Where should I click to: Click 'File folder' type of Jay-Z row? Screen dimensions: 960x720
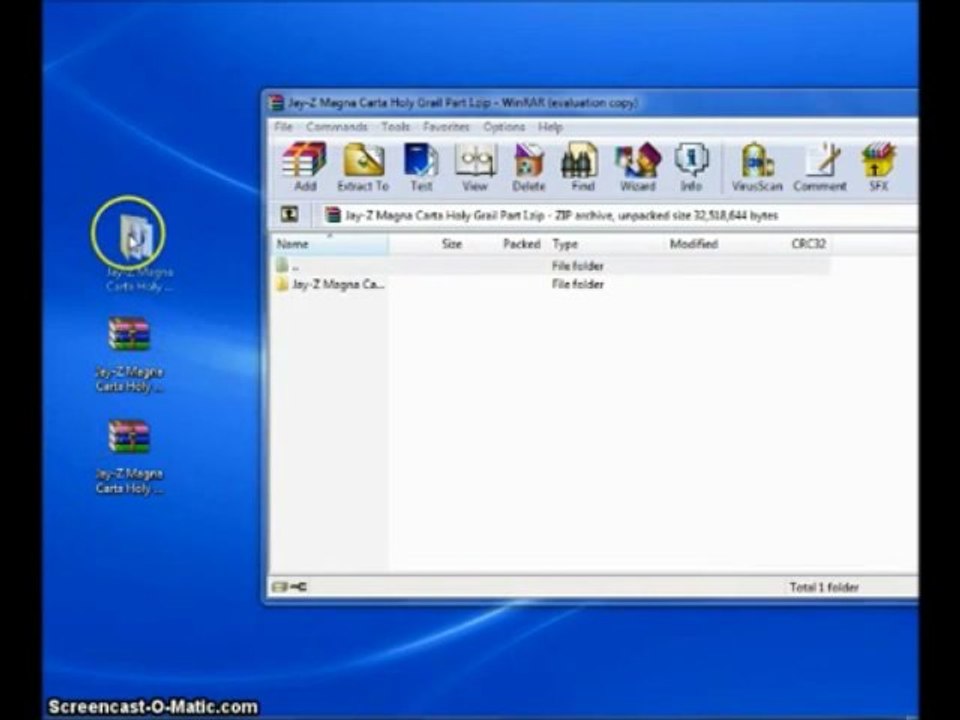pyautogui.click(x=577, y=284)
